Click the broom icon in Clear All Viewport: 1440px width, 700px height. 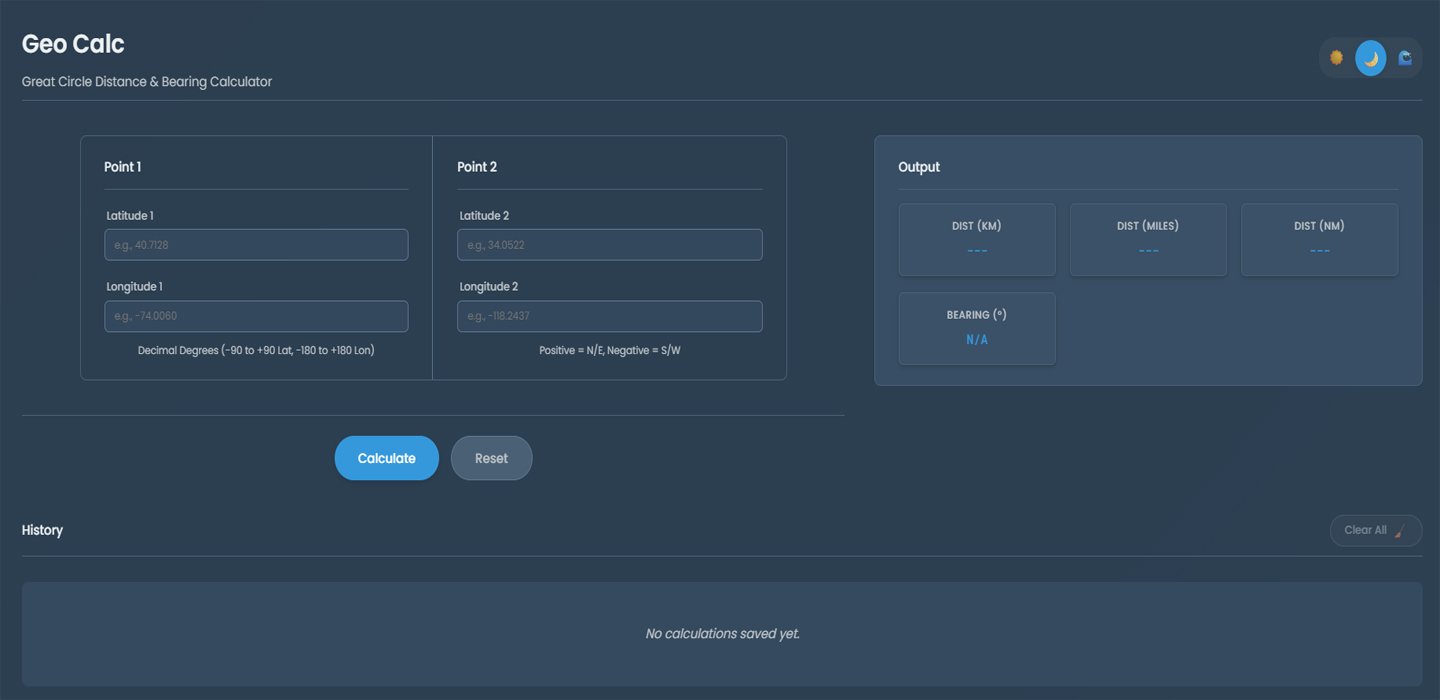pyautogui.click(x=1400, y=531)
